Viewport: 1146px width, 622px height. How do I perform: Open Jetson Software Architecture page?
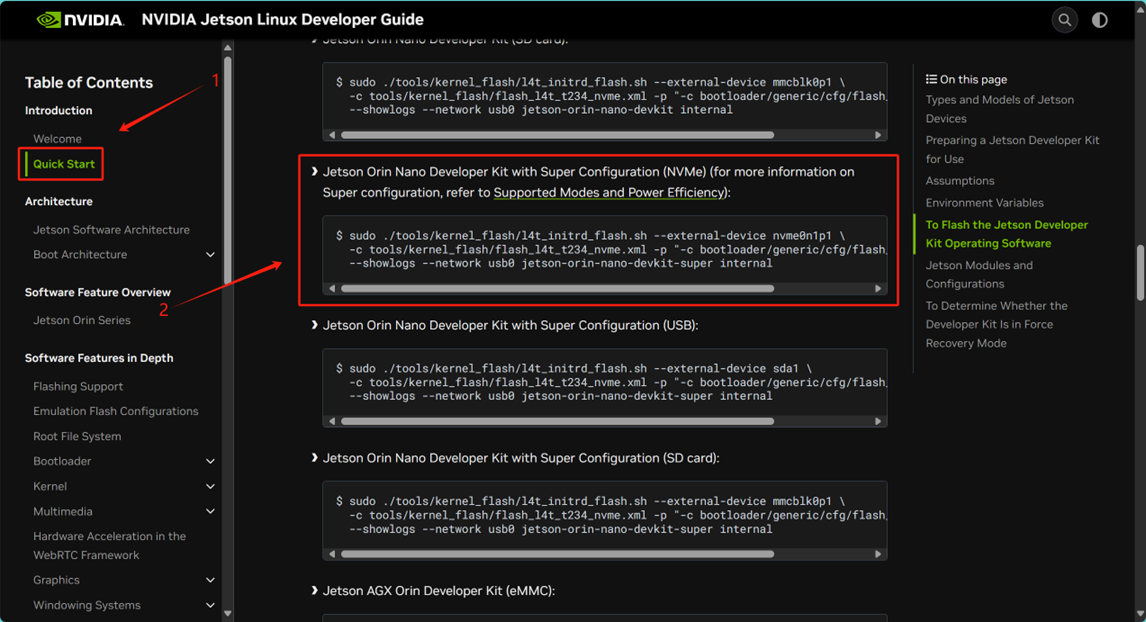[111, 230]
